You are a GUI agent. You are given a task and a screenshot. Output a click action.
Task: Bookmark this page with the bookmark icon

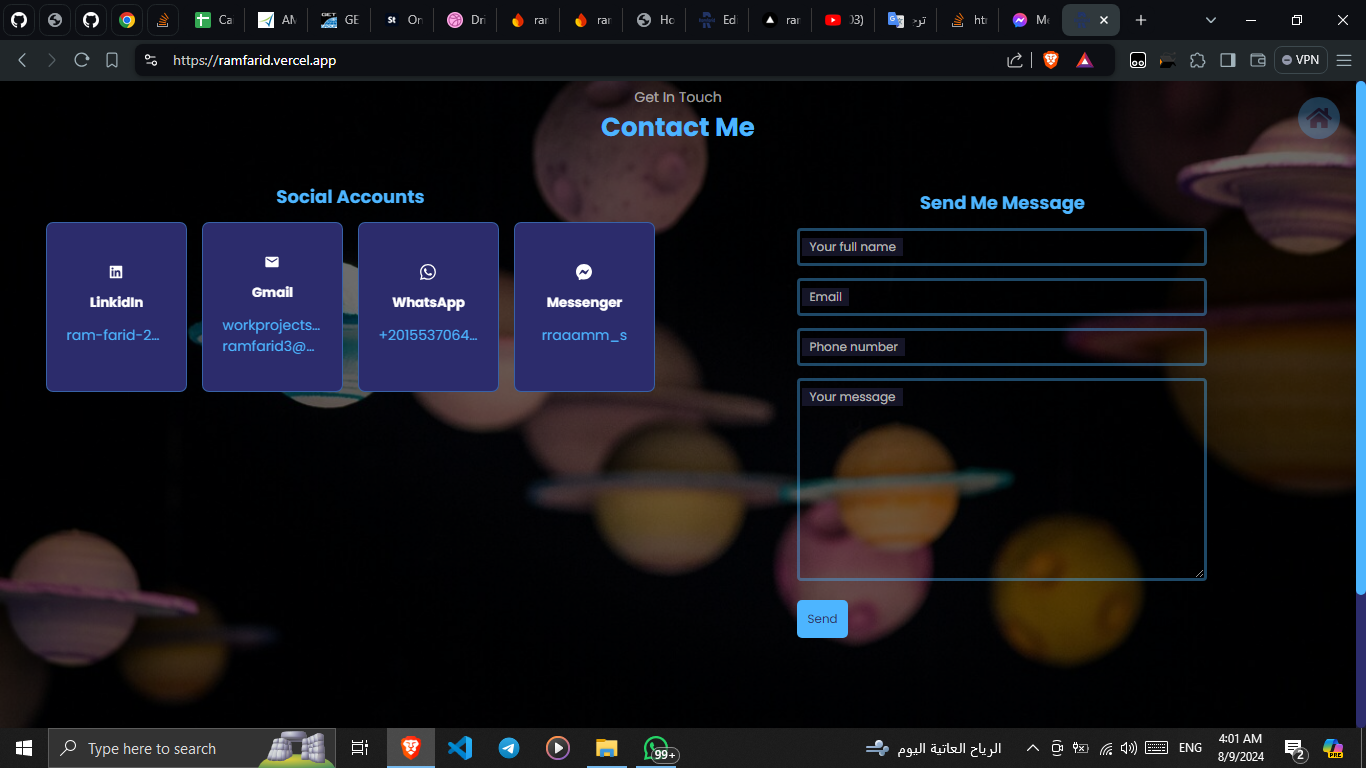click(112, 60)
